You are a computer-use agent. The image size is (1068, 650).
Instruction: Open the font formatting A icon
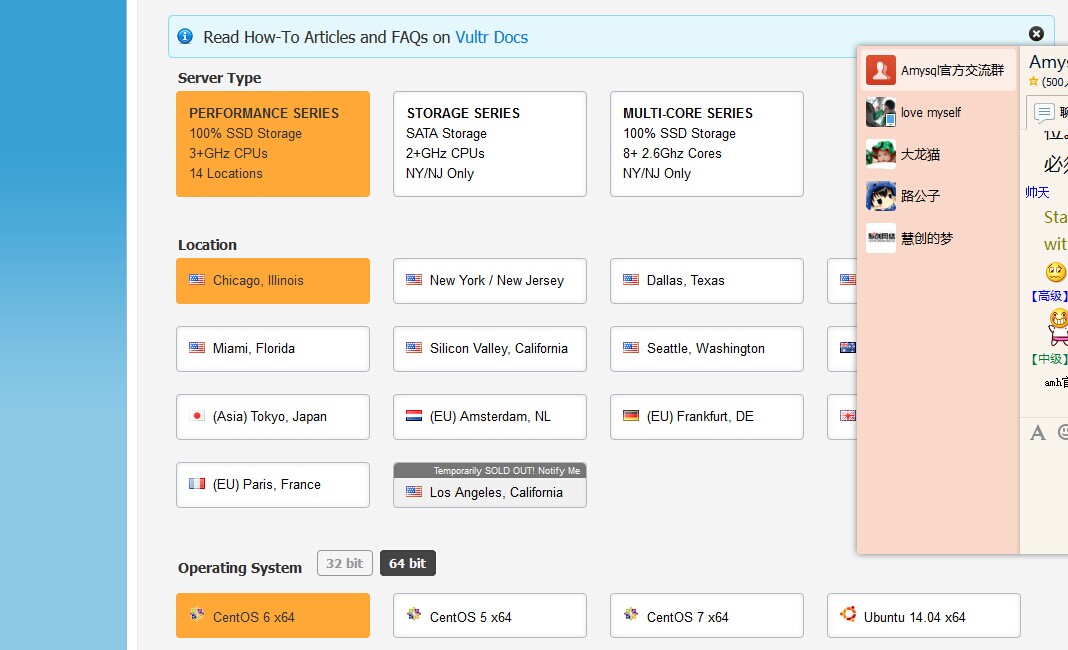tap(1037, 432)
